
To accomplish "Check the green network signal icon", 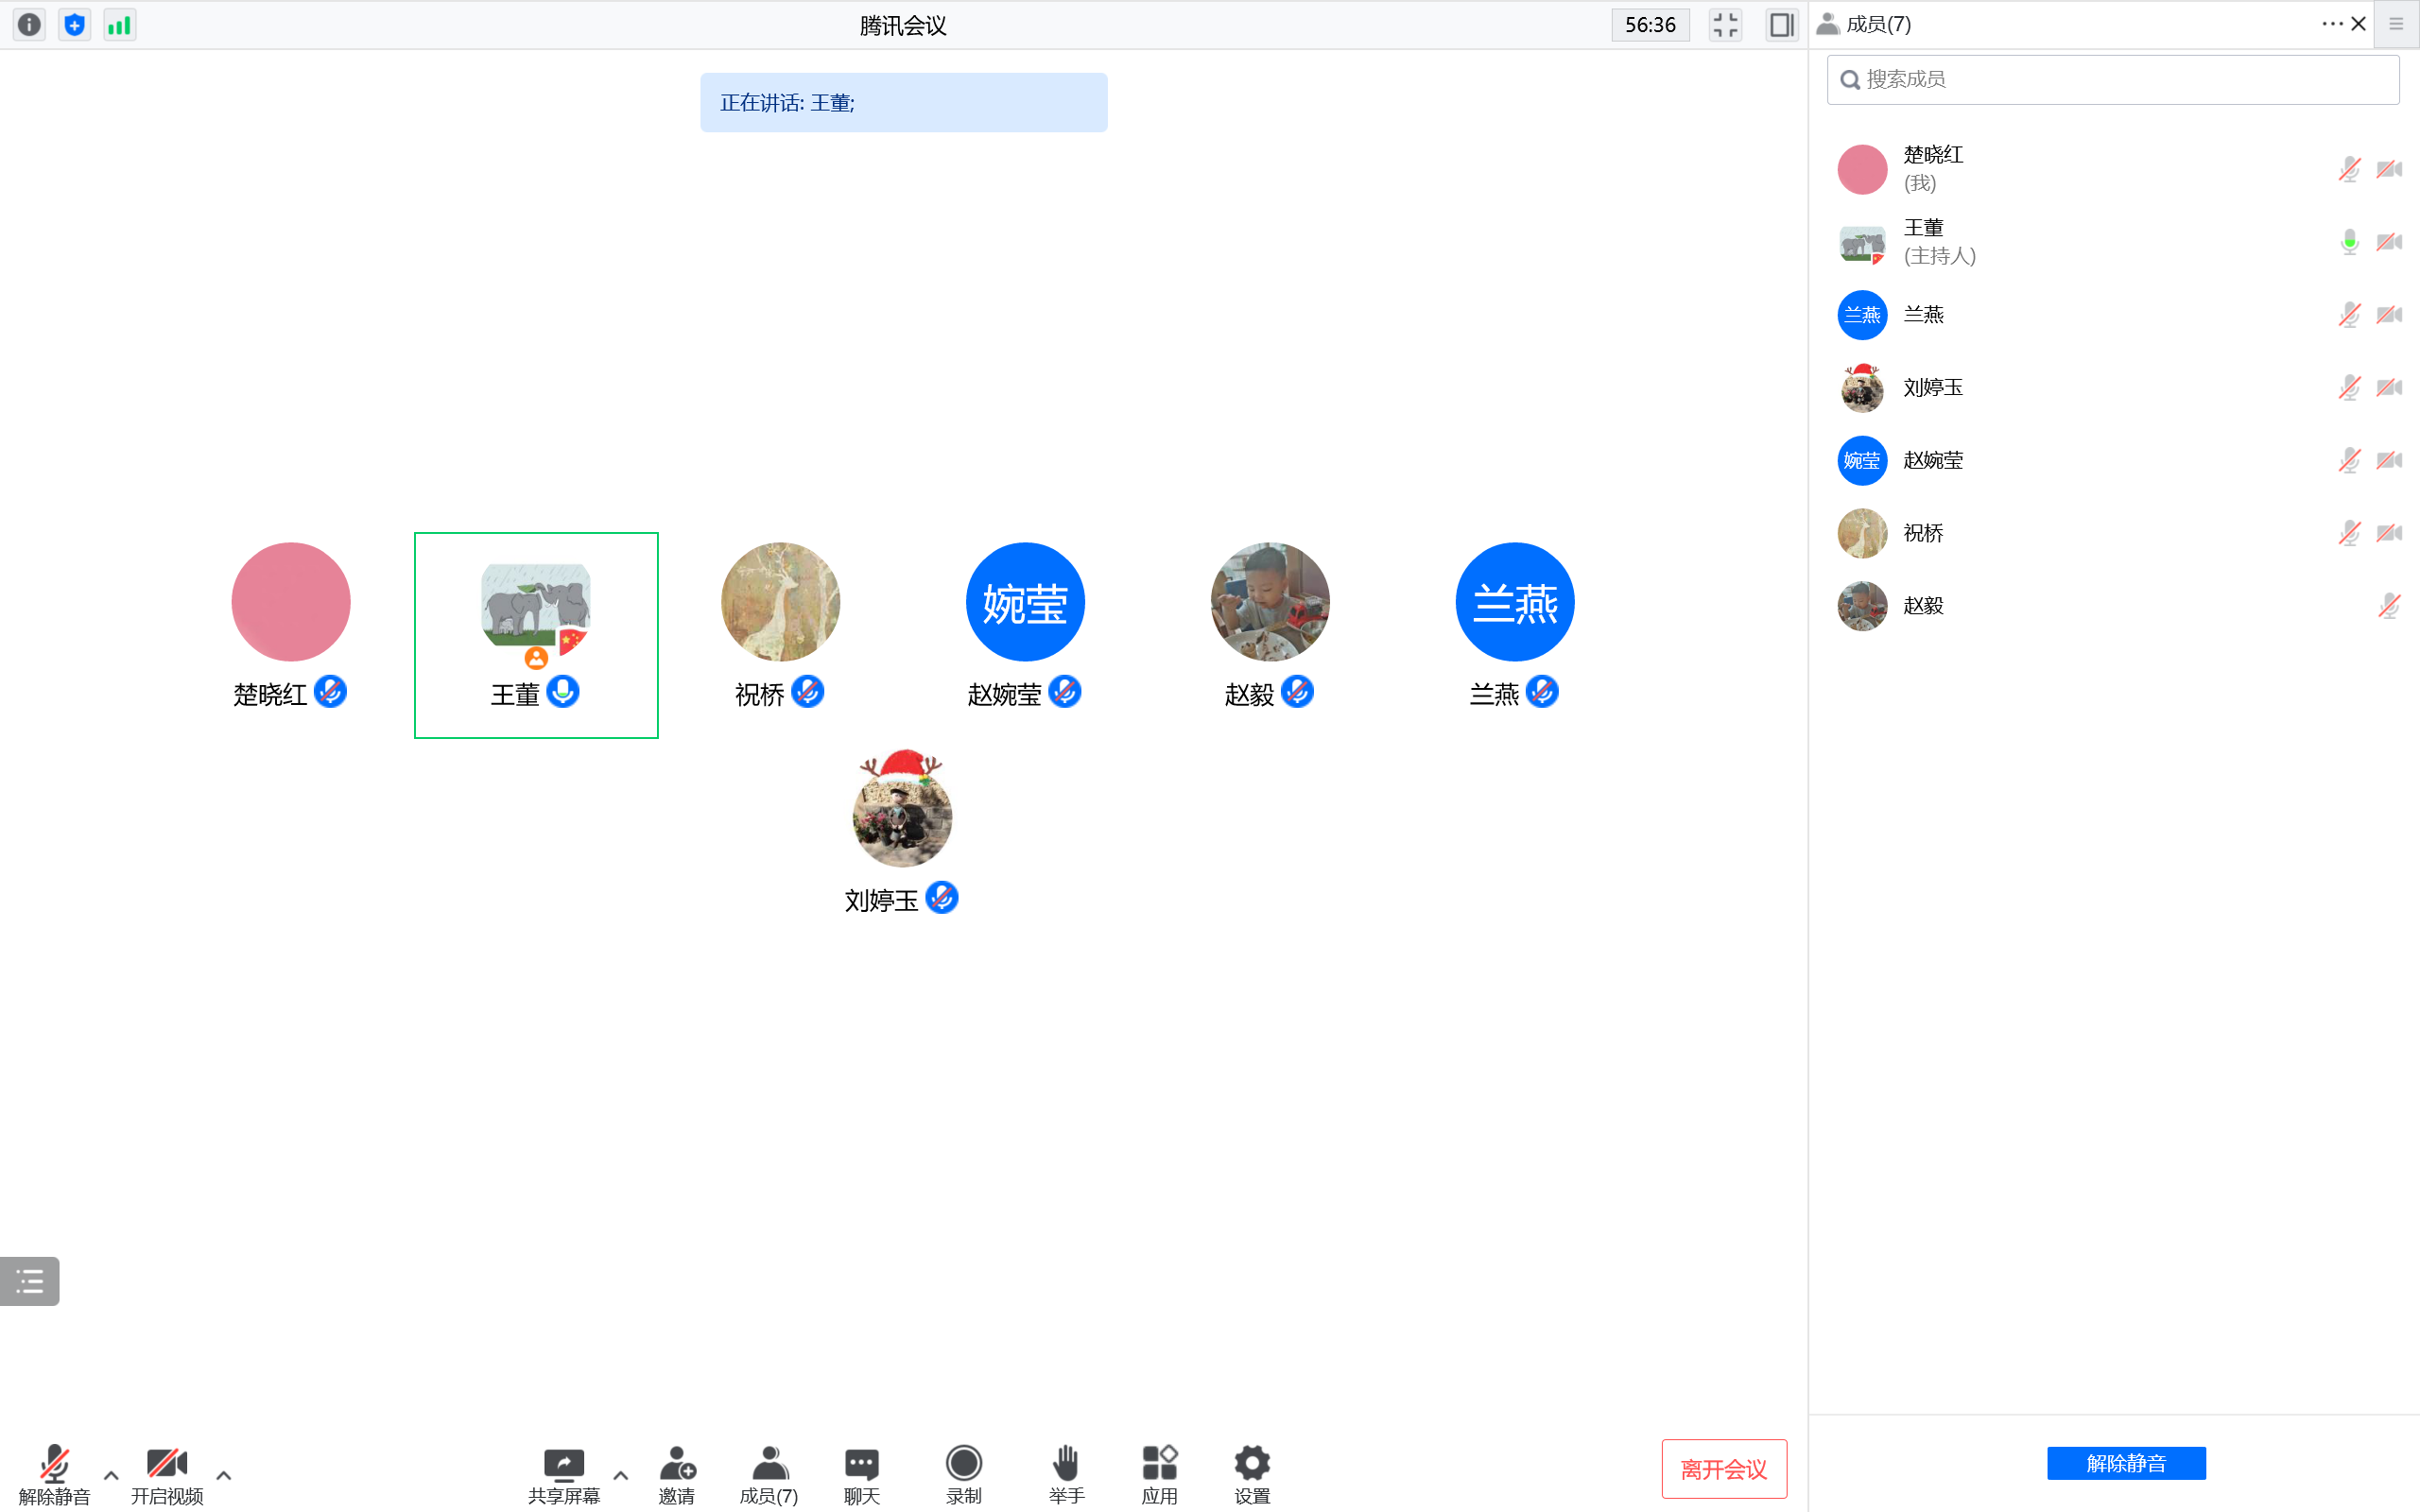I will [119, 24].
